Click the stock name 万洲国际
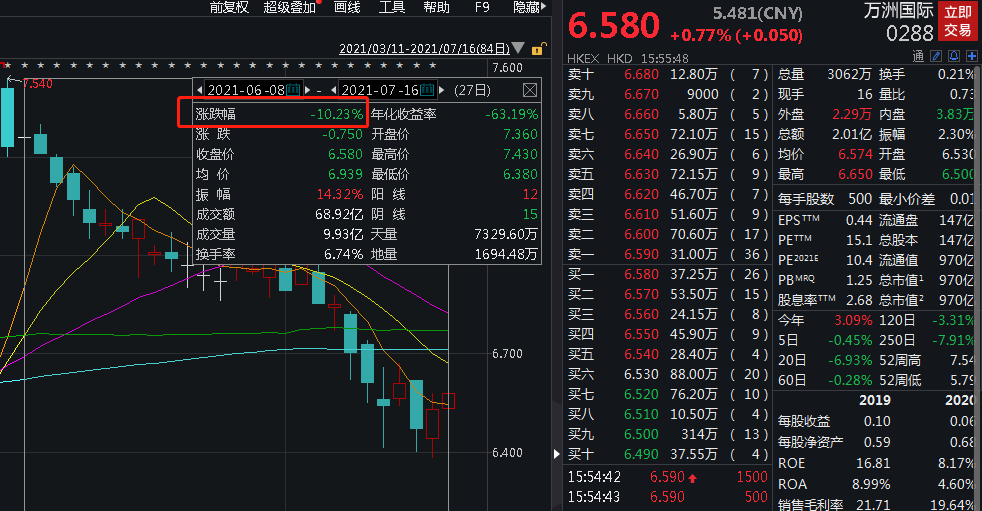Screen dimensions: 982x511 (x=899, y=11)
